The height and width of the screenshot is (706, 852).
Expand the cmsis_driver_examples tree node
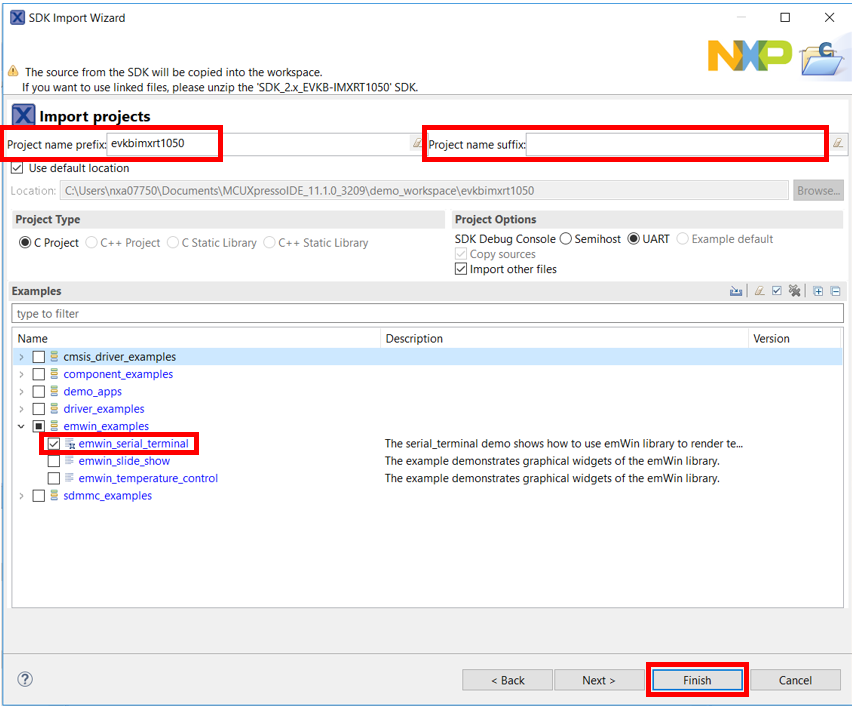(21, 357)
